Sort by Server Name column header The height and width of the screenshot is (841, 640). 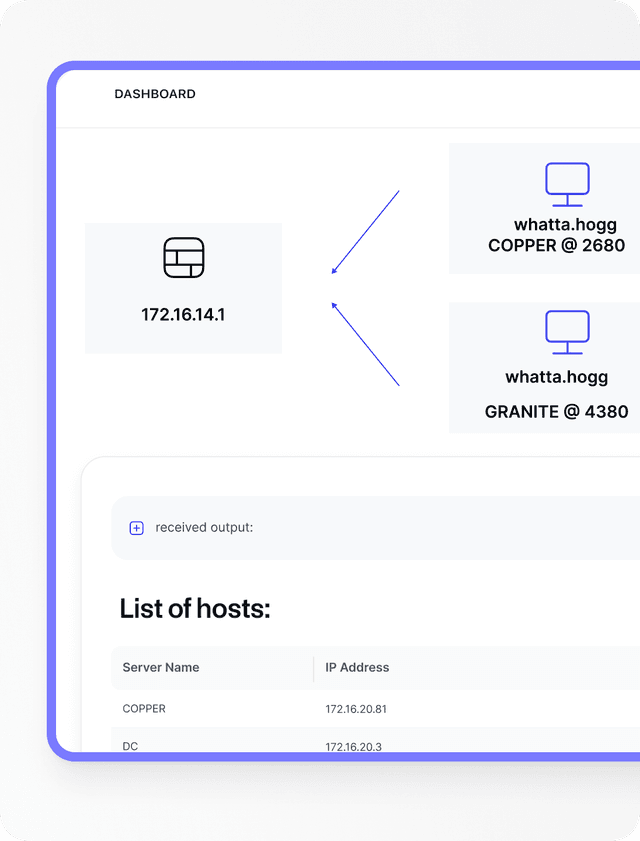tap(161, 667)
